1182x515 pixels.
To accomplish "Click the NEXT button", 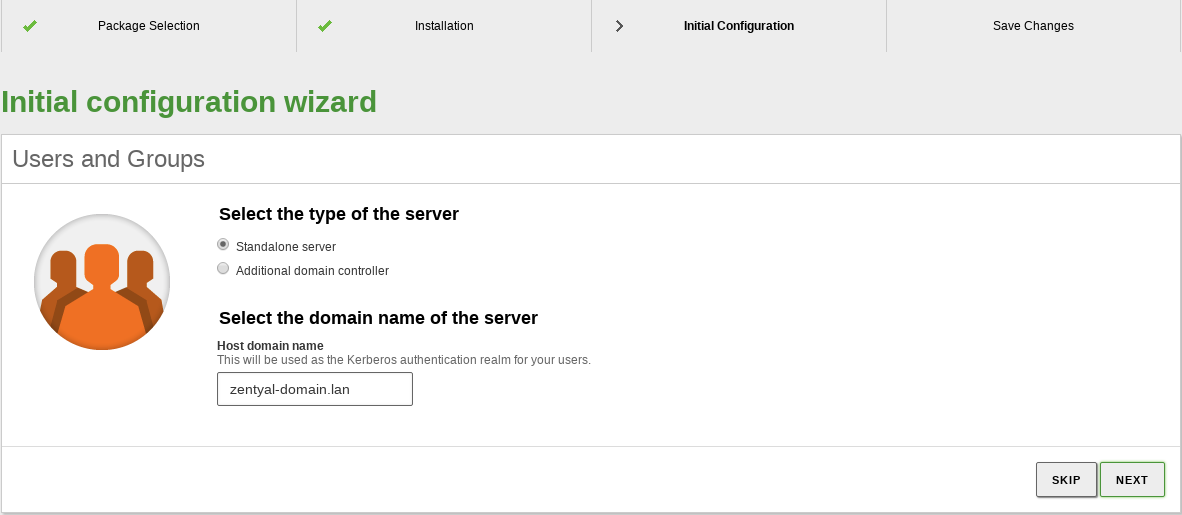I will pos(1132,480).
